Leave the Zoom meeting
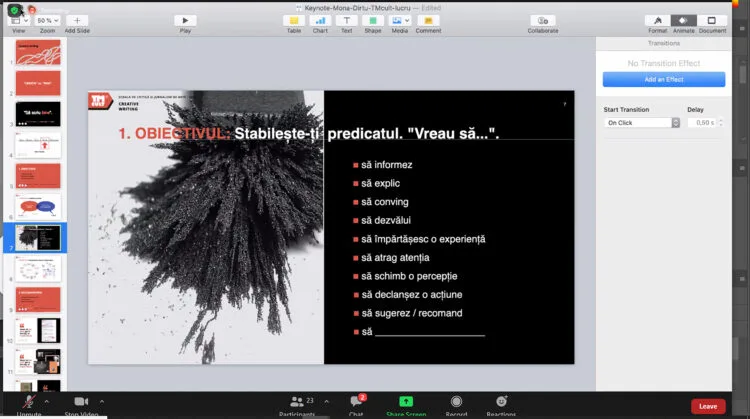This screenshot has width=750, height=419. click(708, 407)
